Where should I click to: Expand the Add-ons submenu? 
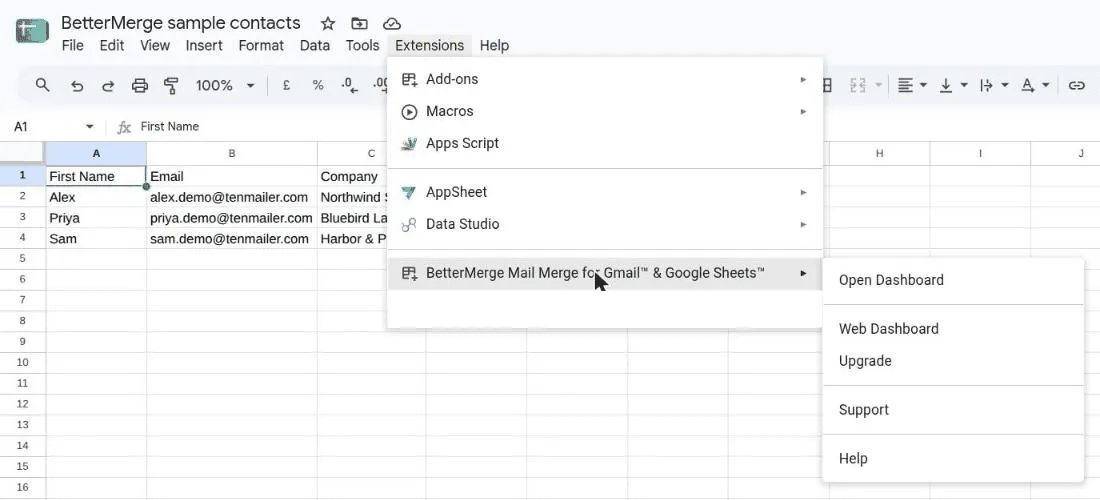point(605,79)
